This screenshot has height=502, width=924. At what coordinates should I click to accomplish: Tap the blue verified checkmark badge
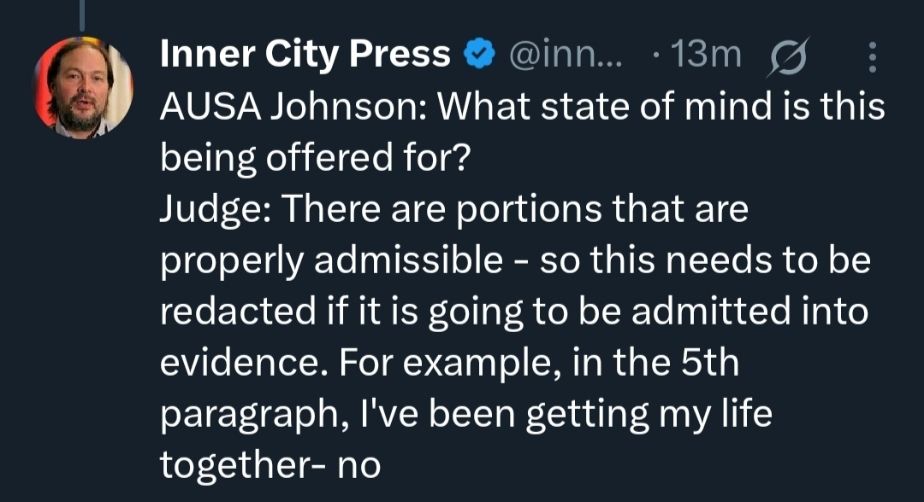tap(481, 55)
